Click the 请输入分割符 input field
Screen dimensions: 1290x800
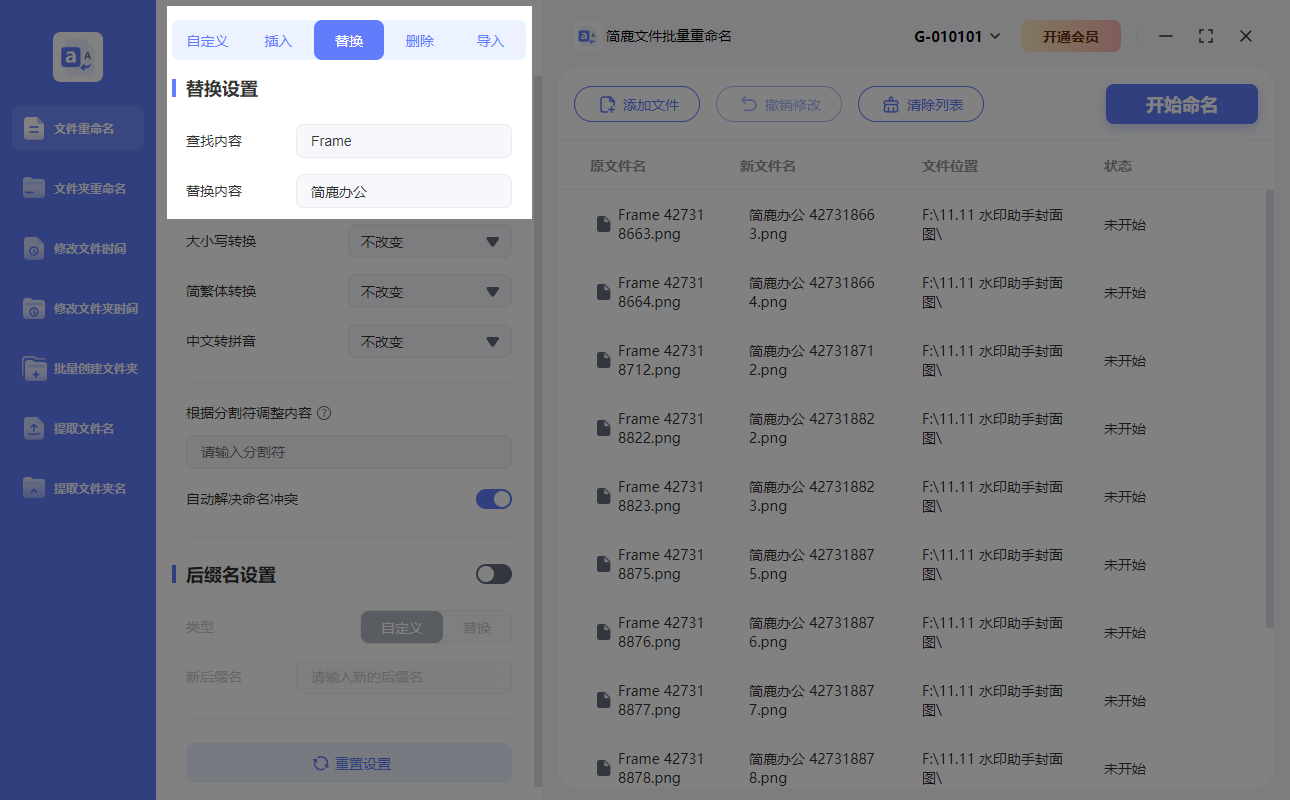click(x=349, y=452)
